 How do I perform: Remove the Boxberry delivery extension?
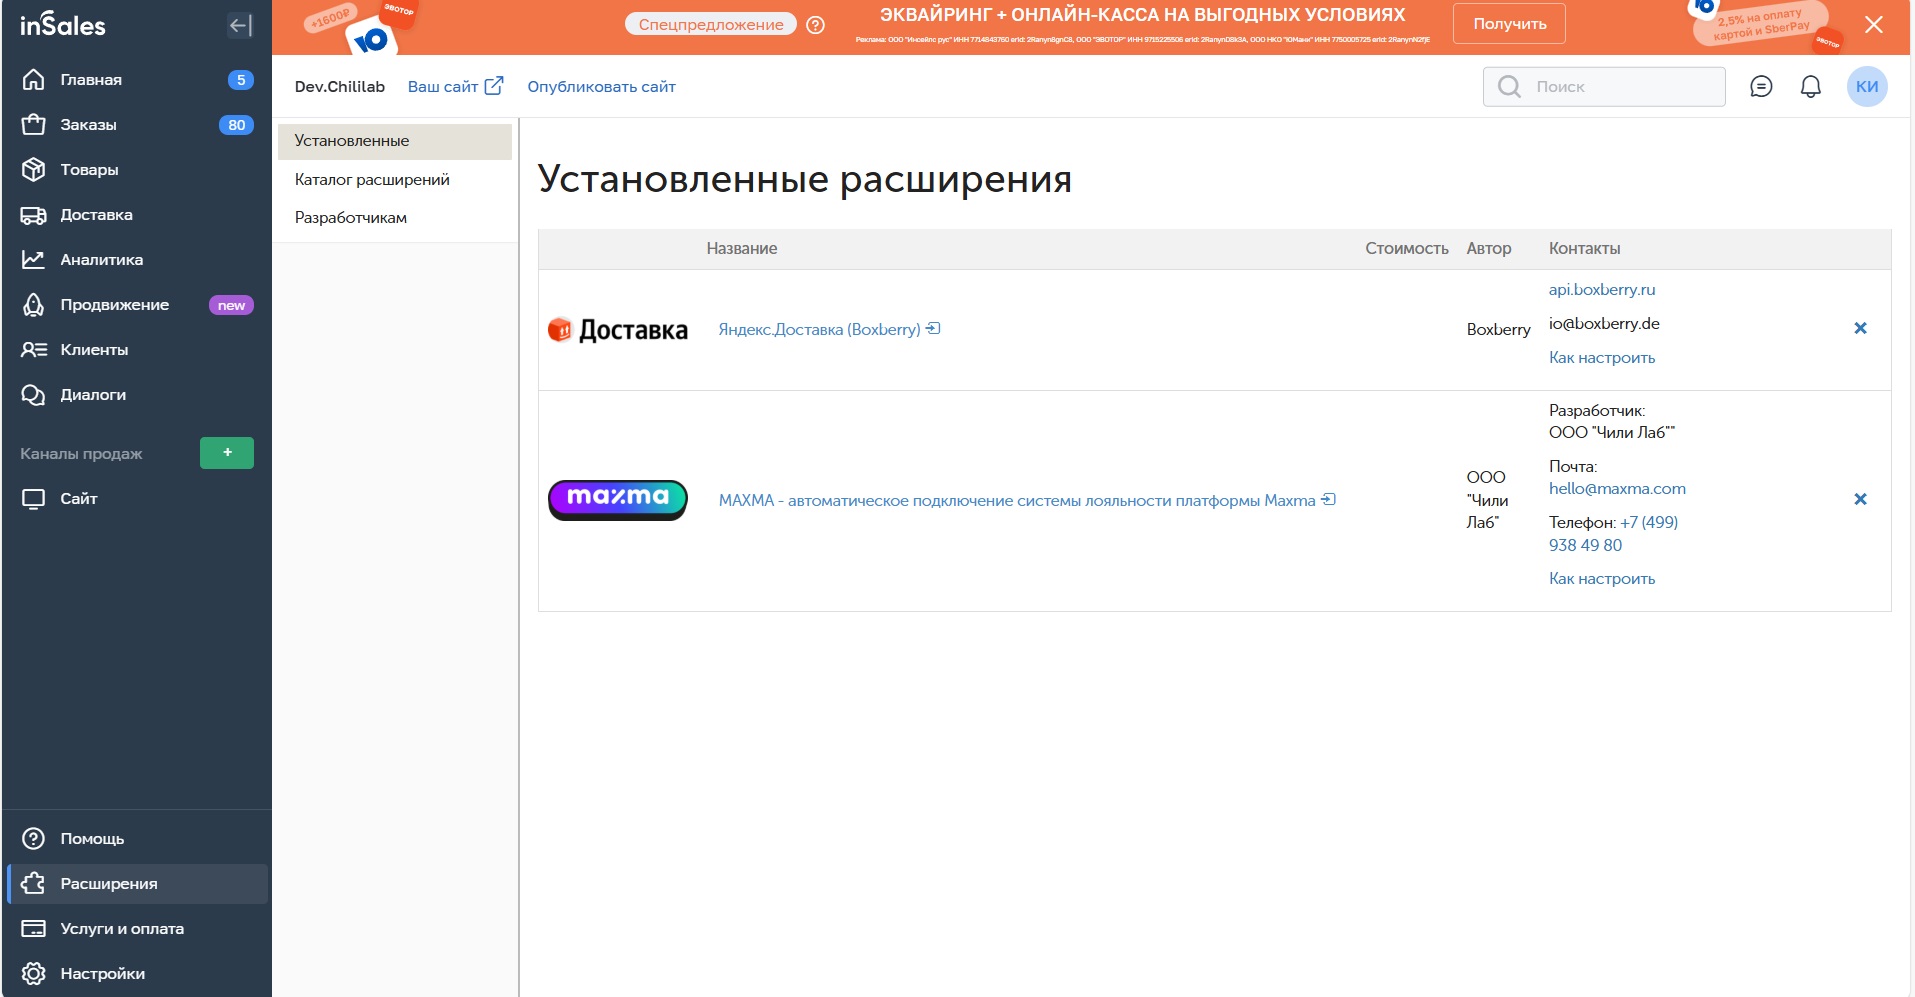(1860, 329)
